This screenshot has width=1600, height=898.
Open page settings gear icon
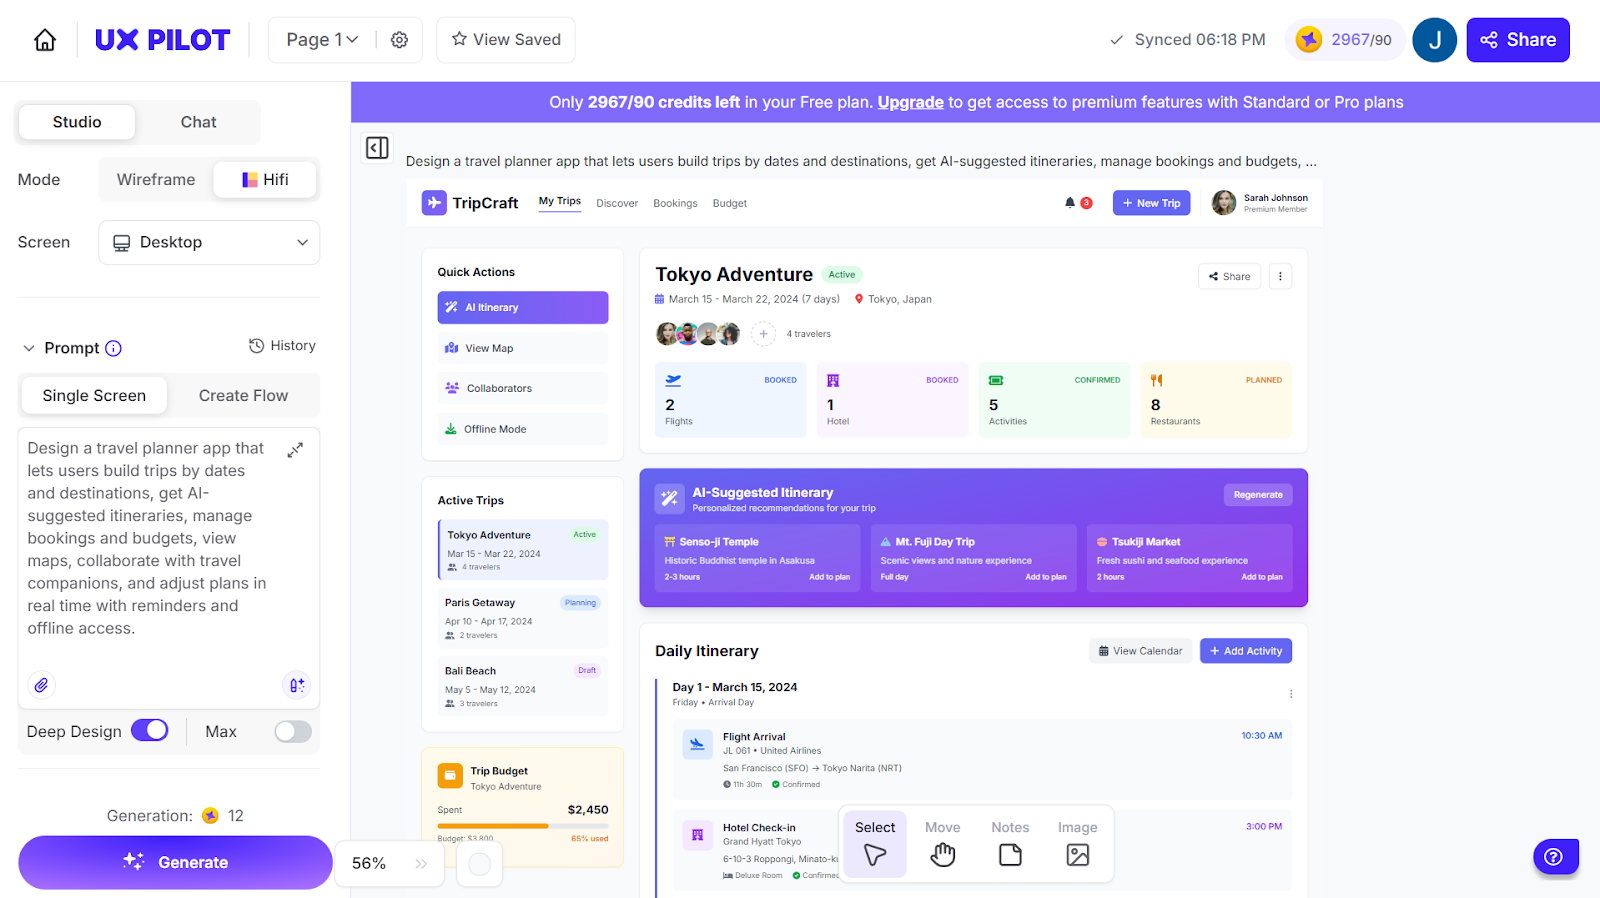pyautogui.click(x=399, y=40)
